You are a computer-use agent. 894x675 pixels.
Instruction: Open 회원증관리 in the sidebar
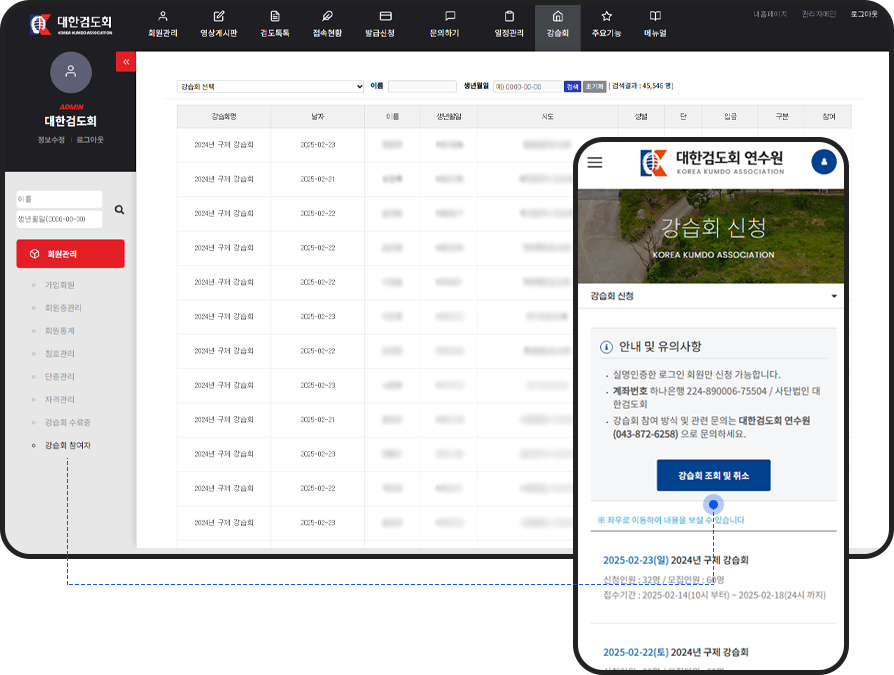tap(63, 308)
